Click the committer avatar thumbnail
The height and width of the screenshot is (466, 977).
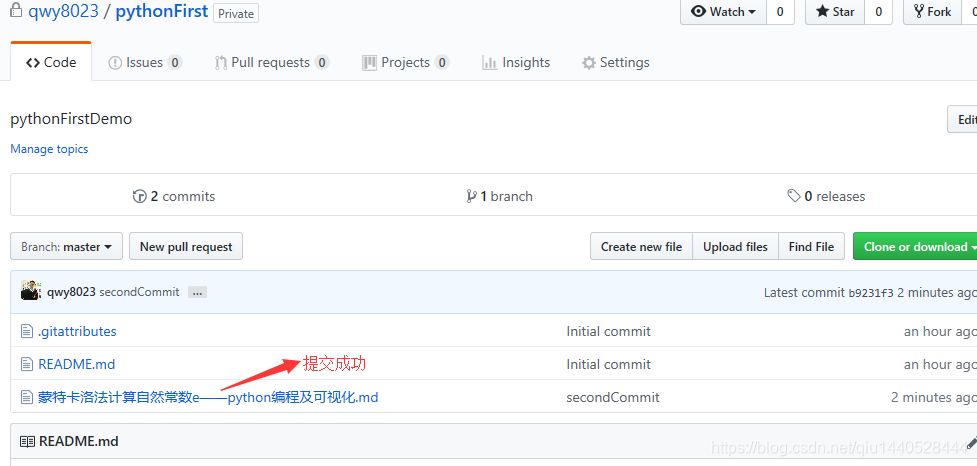(x=30, y=291)
